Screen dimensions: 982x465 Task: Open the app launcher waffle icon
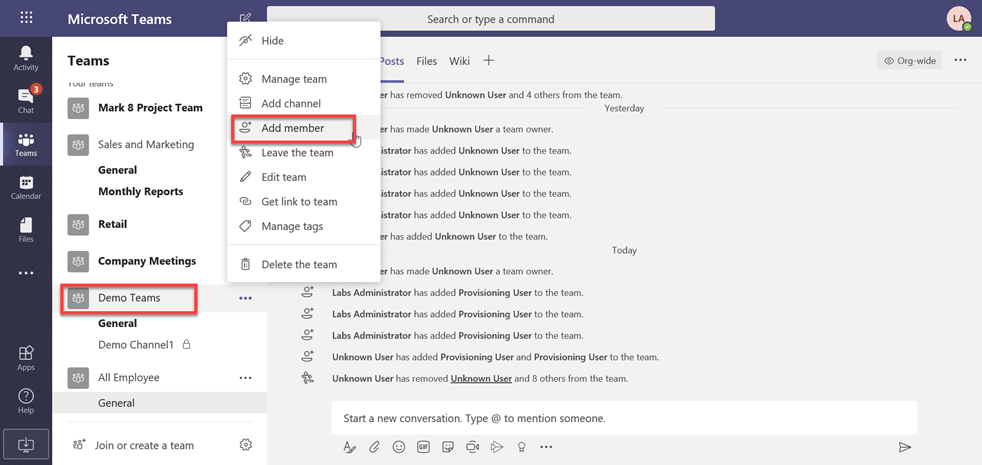(26, 18)
